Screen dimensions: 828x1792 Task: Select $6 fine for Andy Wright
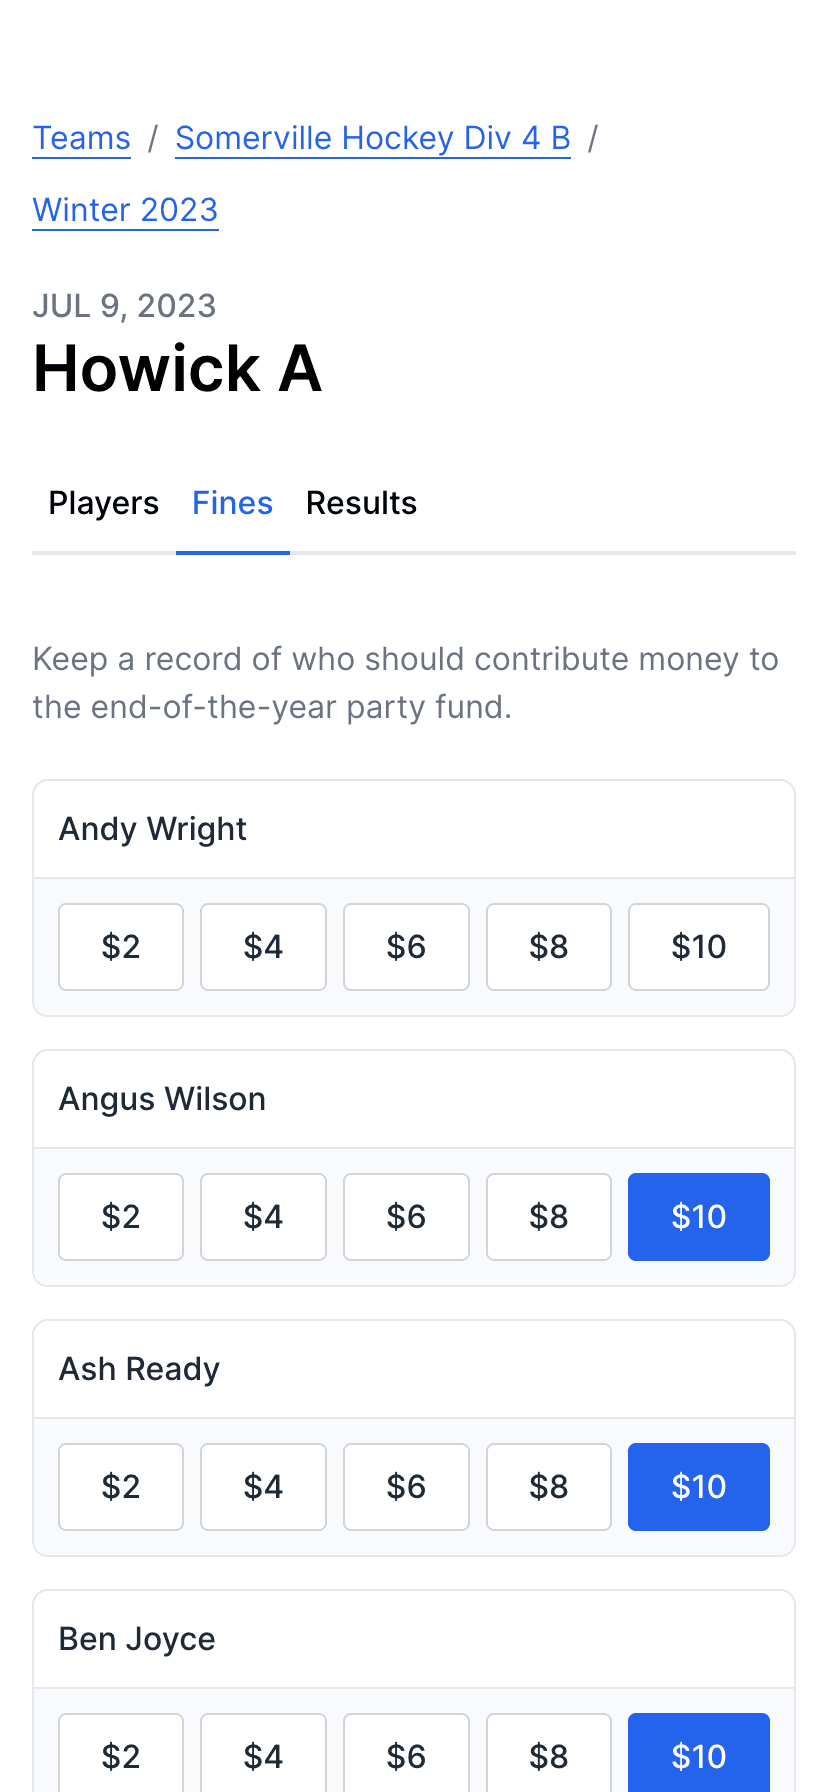[x=406, y=947]
